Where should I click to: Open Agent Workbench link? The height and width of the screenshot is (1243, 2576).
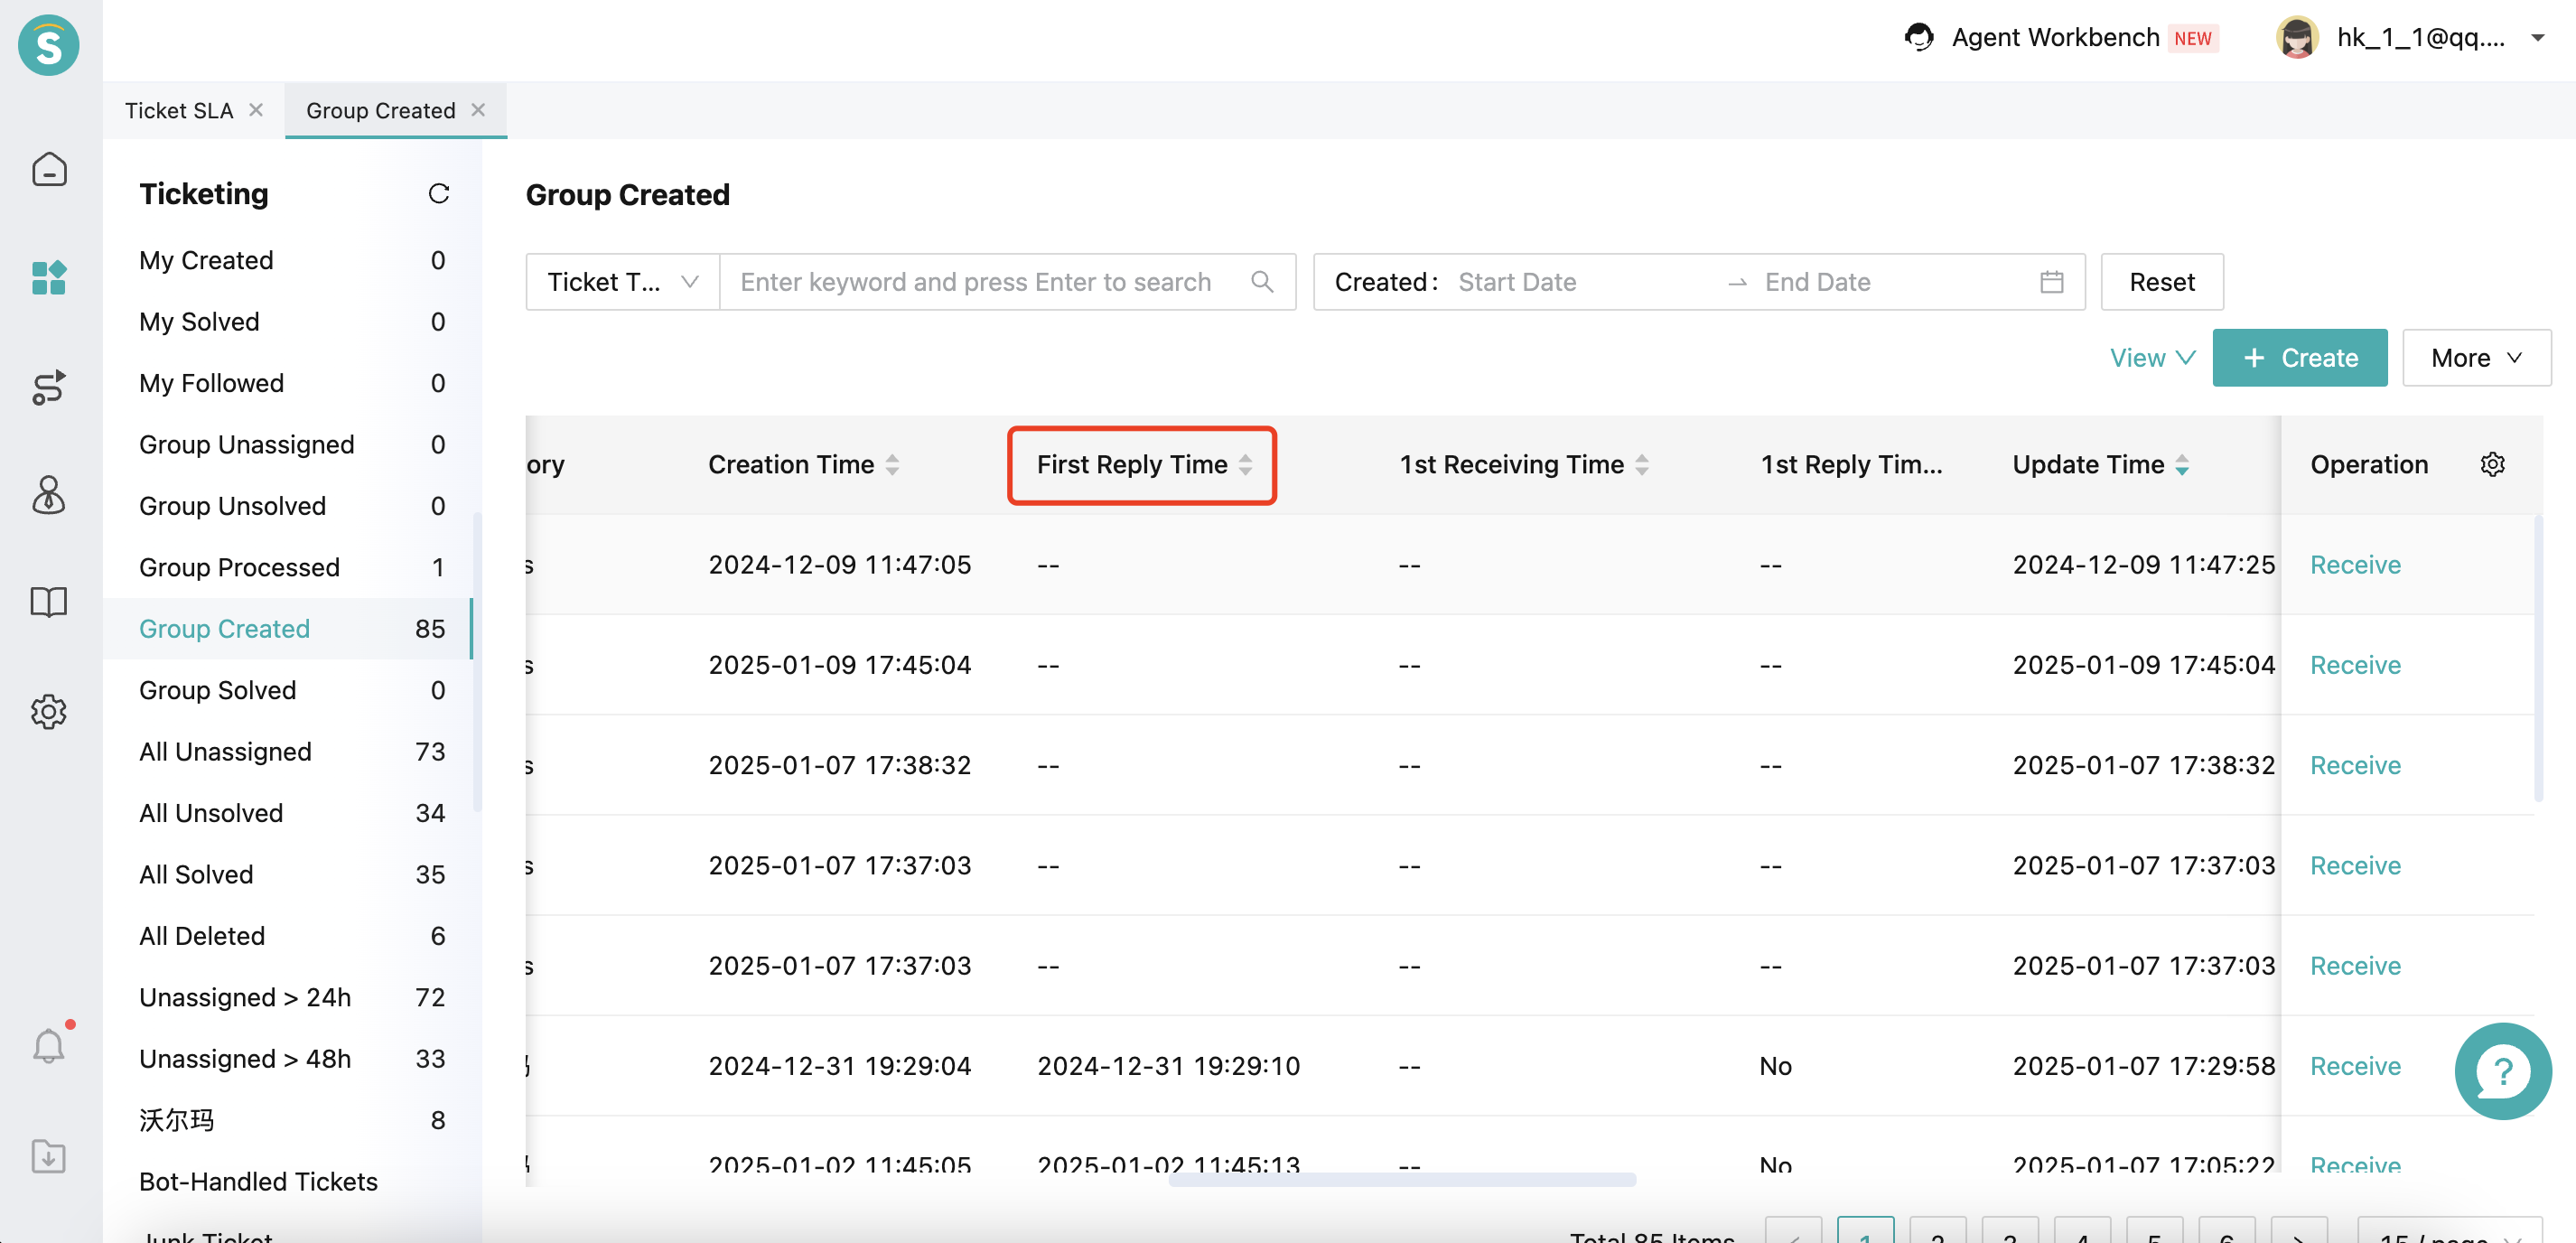pos(2055,37)
